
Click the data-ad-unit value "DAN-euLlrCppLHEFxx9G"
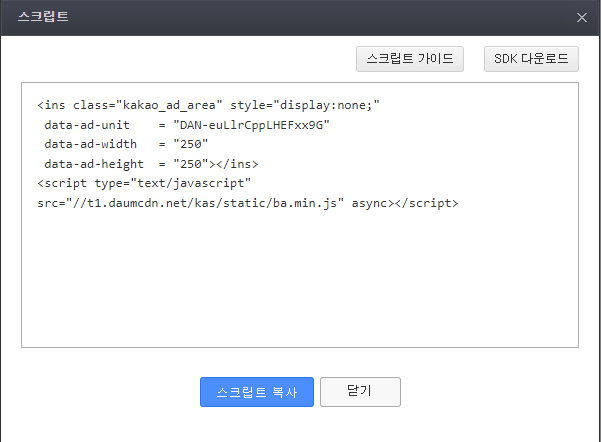click(251, 125)
